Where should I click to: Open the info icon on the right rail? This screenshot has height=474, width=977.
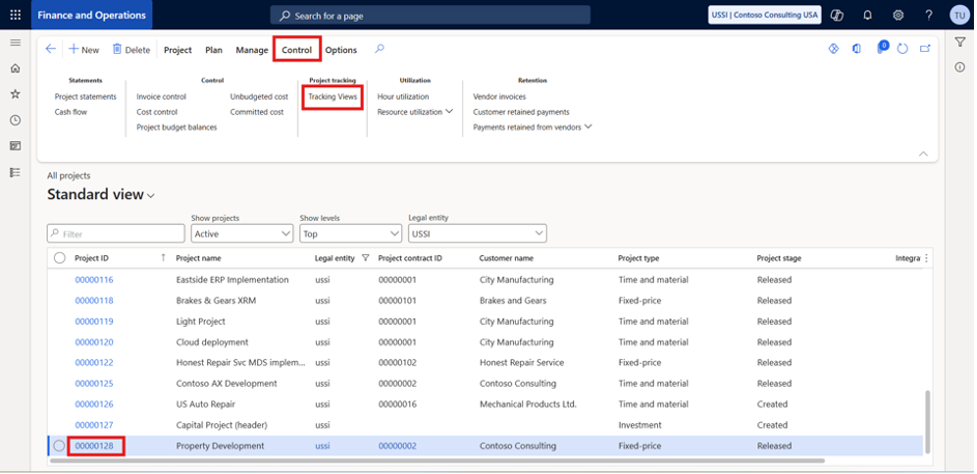[960, 67]
